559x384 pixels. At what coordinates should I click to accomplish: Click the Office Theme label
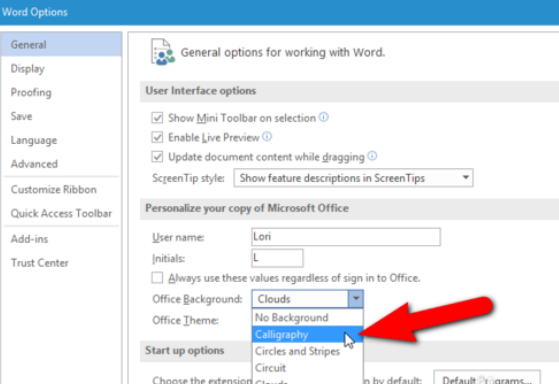[185, 320]
